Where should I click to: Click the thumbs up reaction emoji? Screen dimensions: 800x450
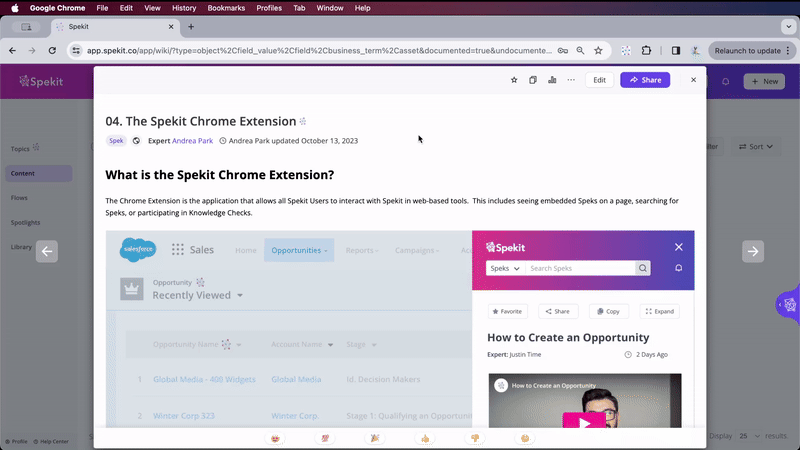pos(425,438)
